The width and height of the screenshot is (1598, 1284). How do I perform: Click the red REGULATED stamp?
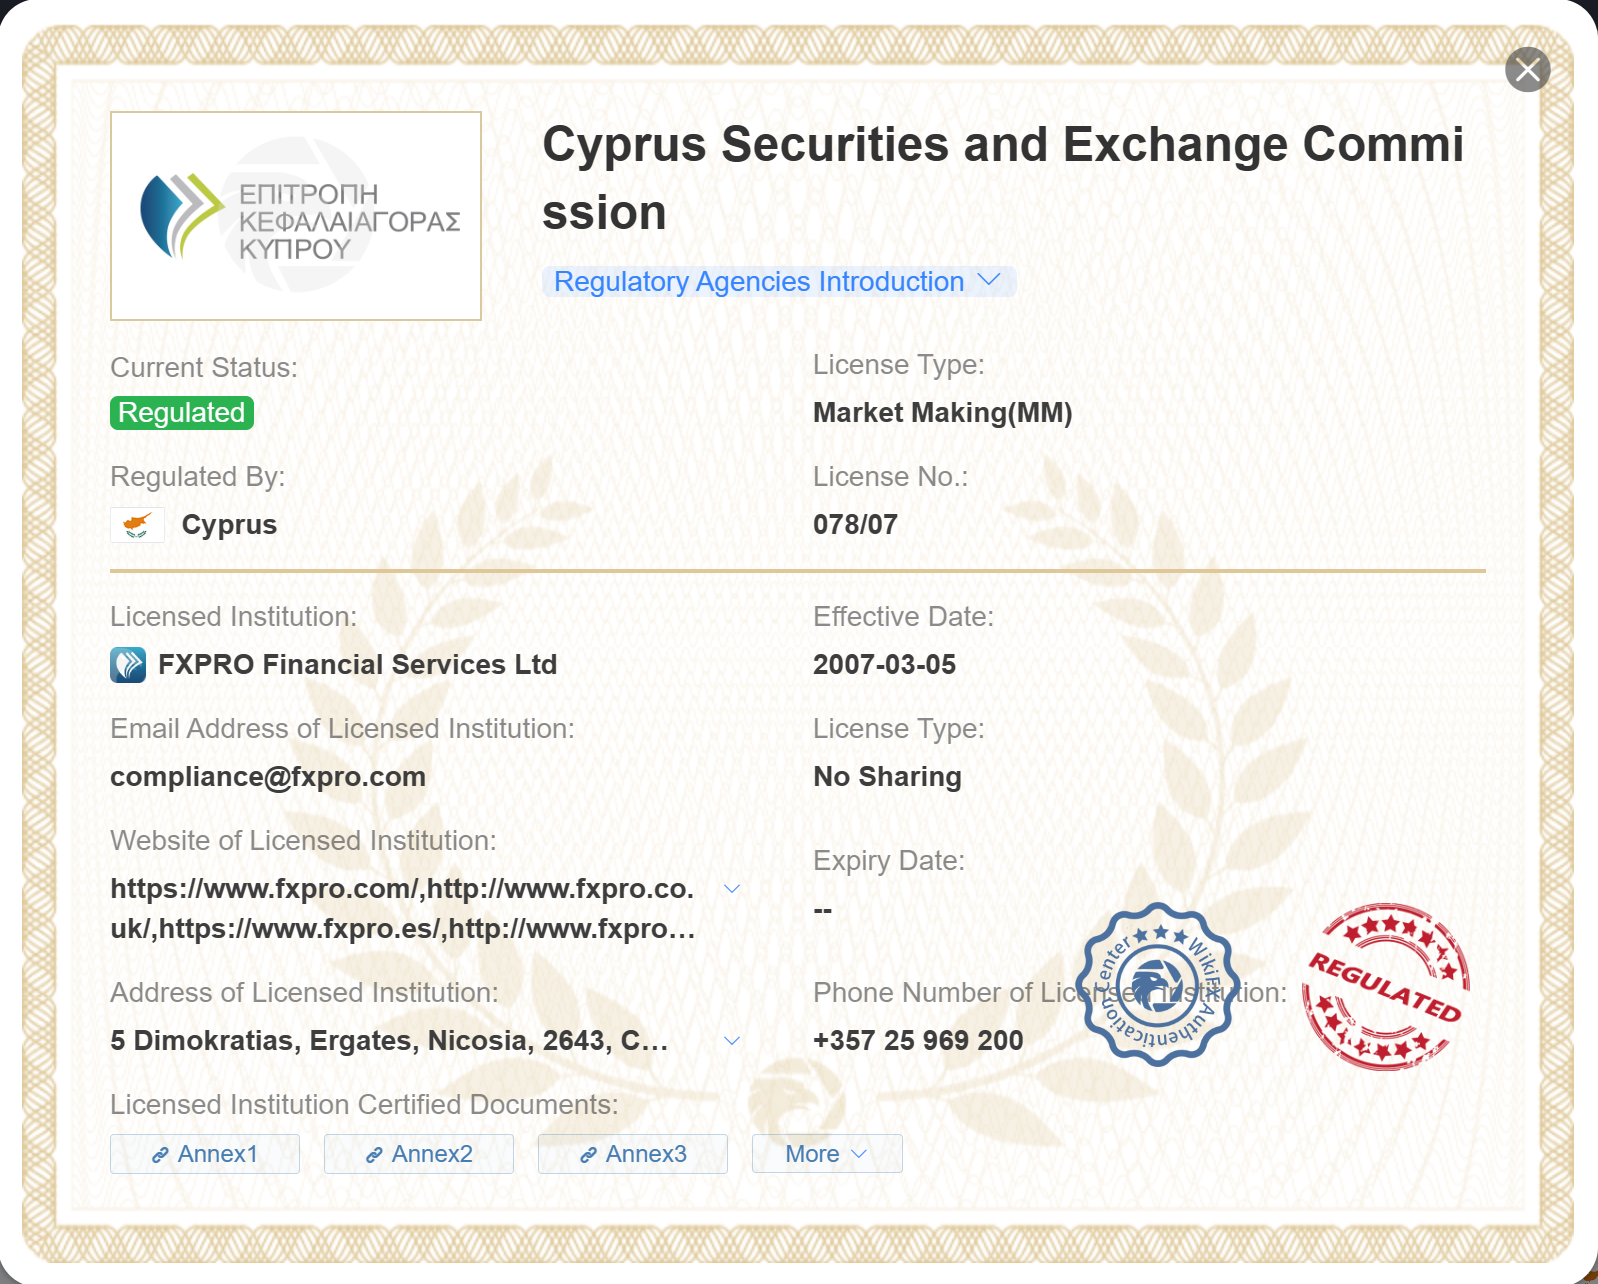[x=1386, y=987]
